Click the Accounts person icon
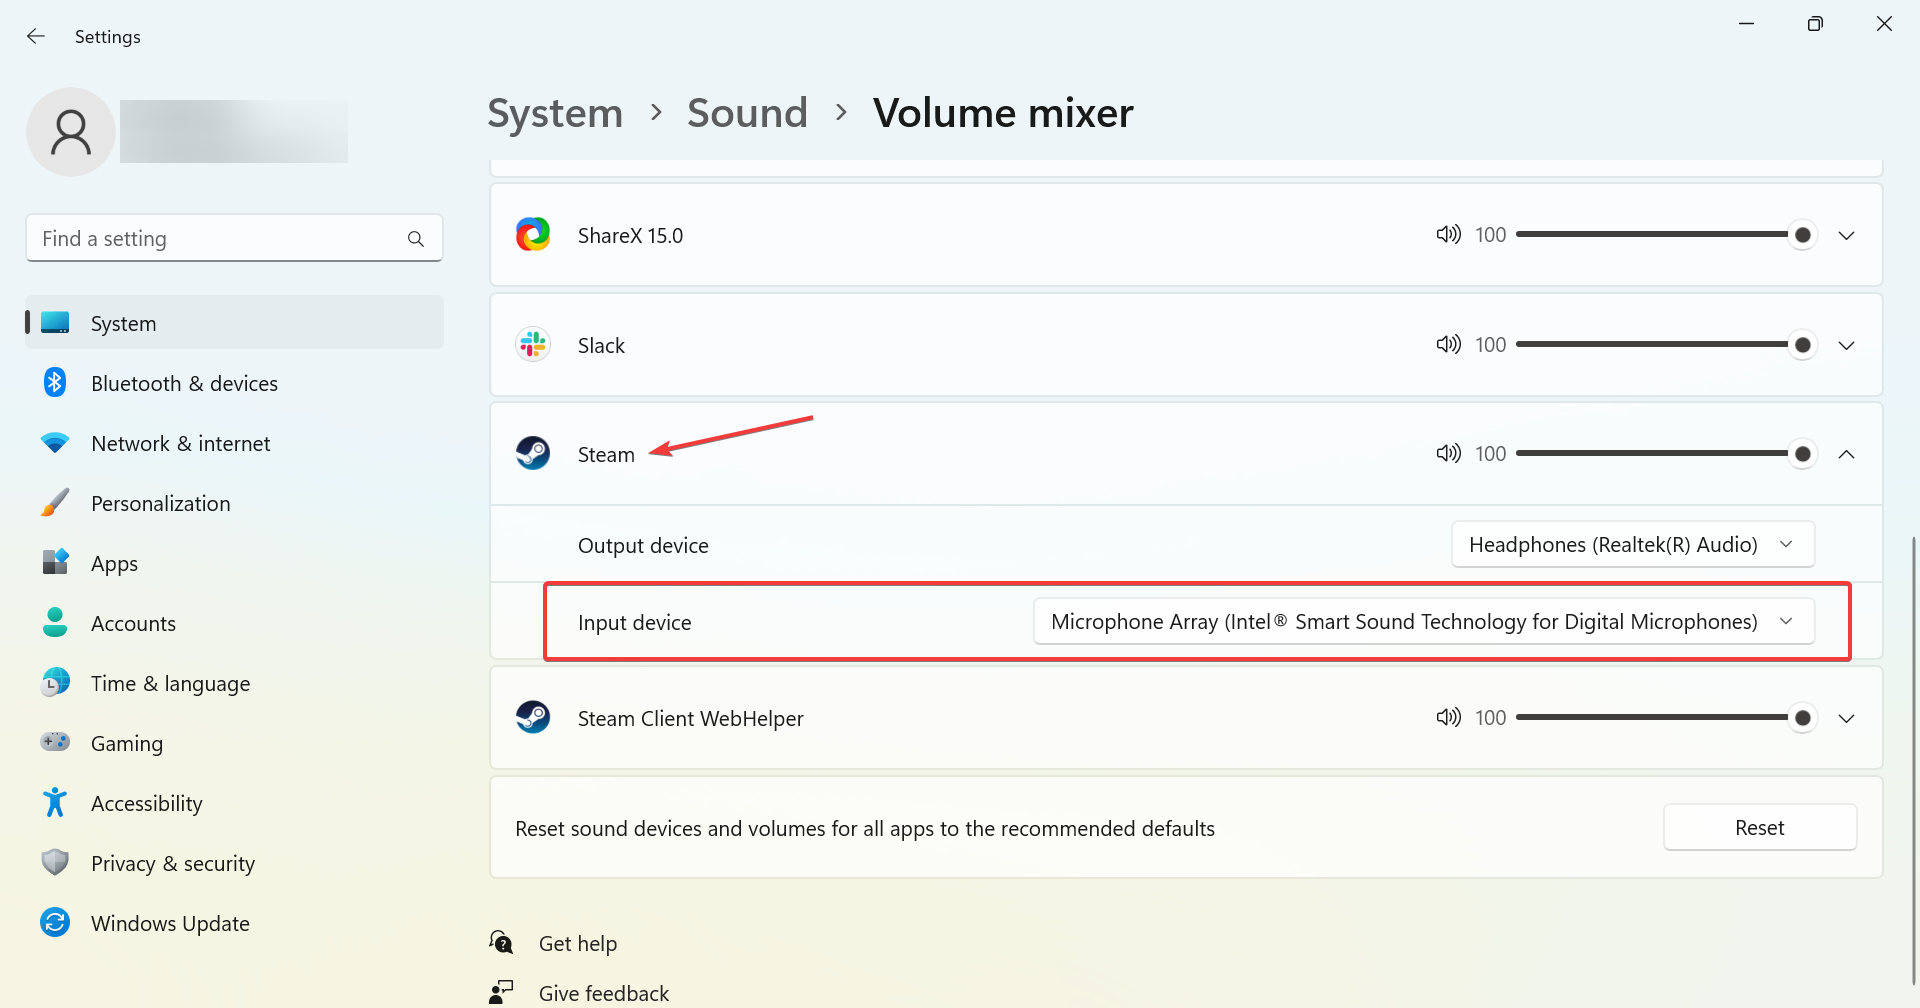 [x=55, y=623]
